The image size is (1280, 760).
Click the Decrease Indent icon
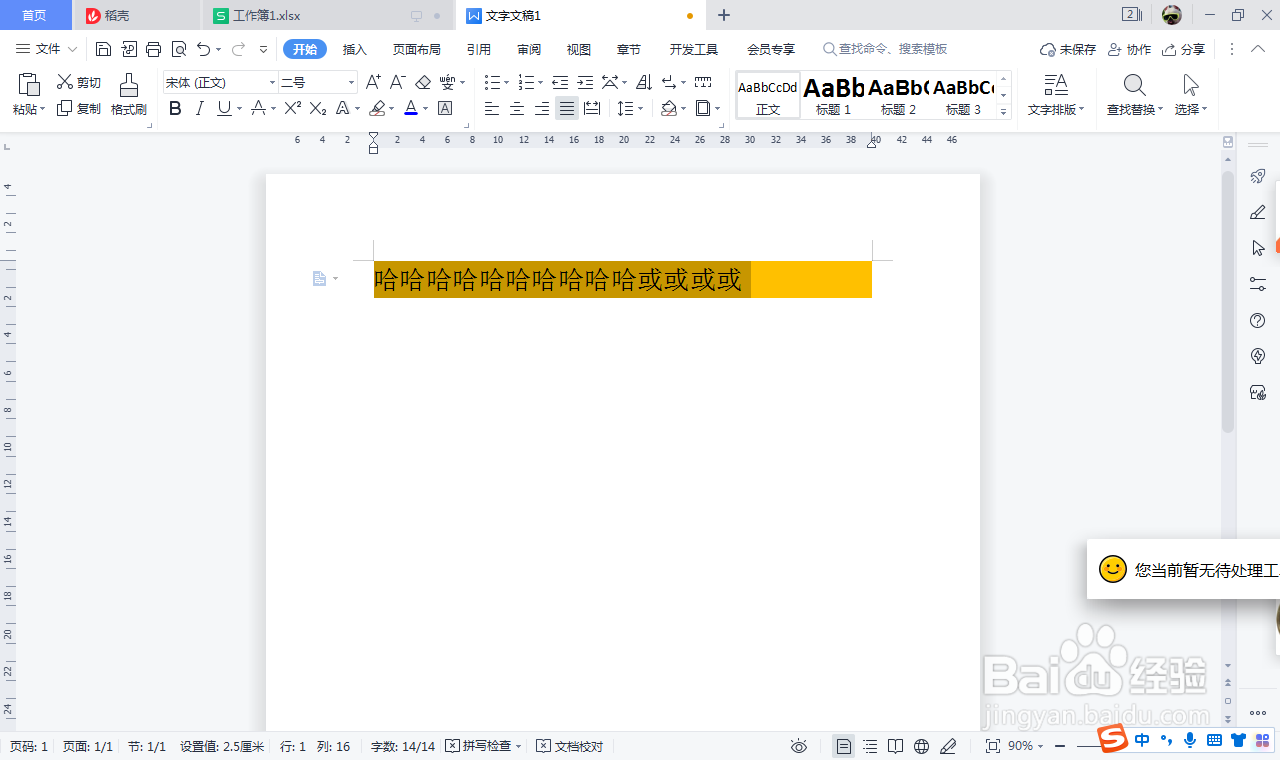[560, 82]
